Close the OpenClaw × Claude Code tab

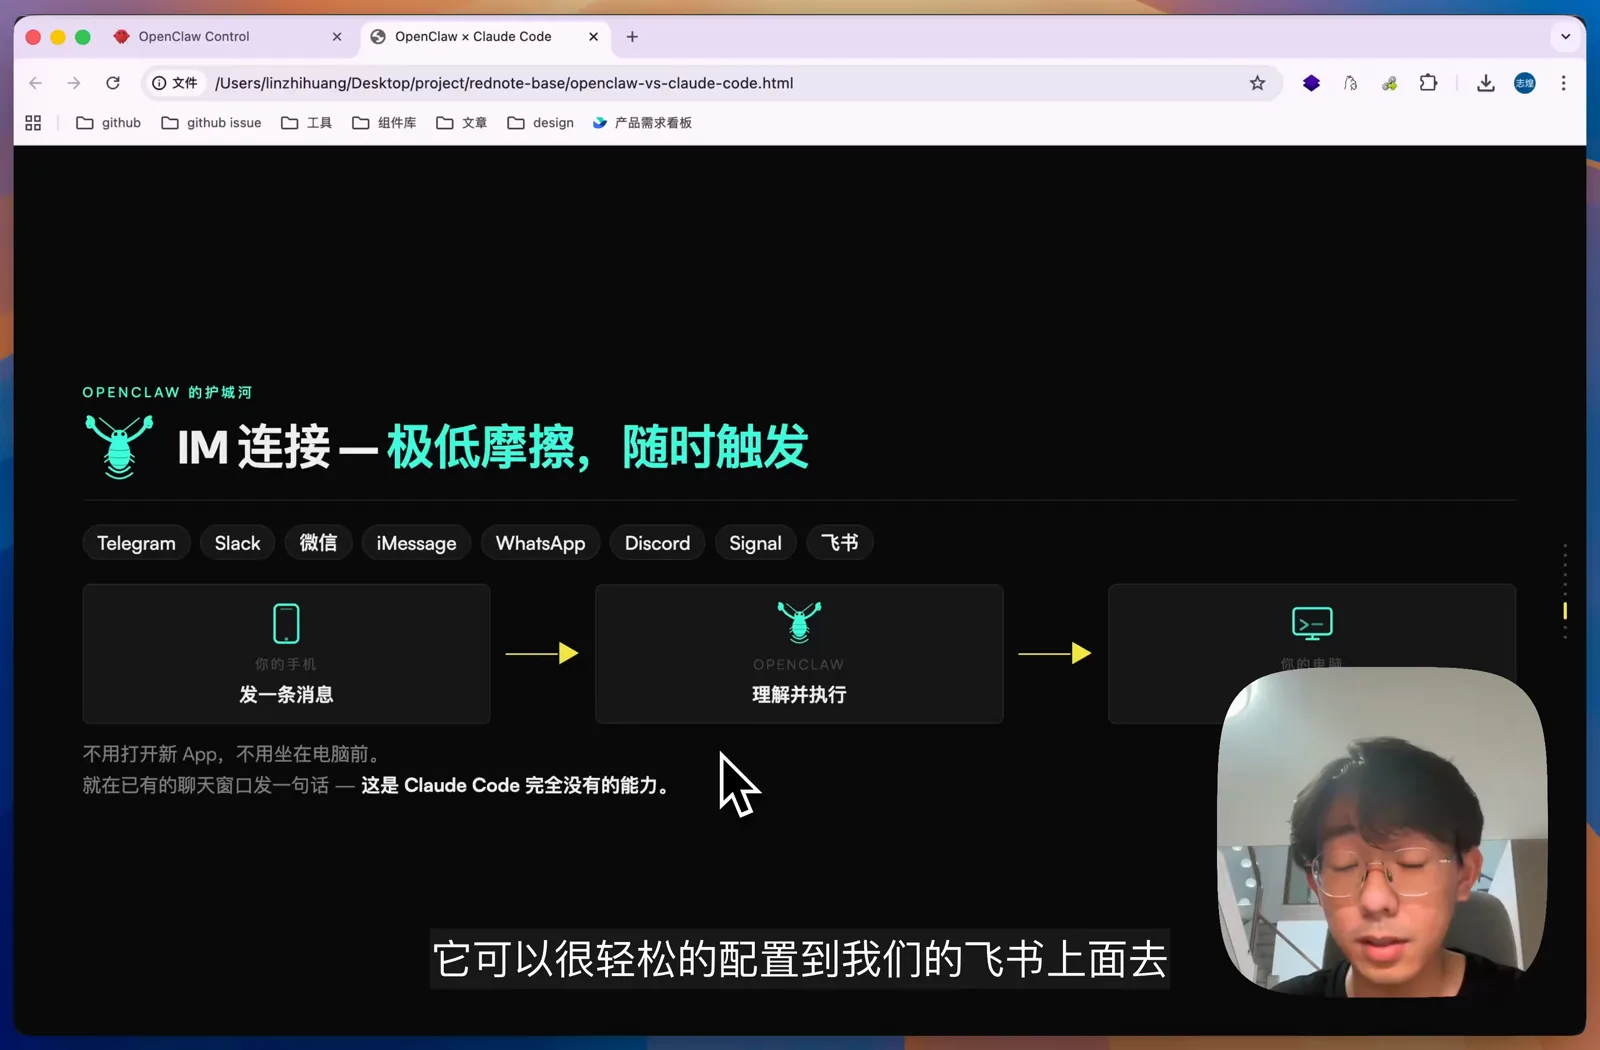coord(593,37)
